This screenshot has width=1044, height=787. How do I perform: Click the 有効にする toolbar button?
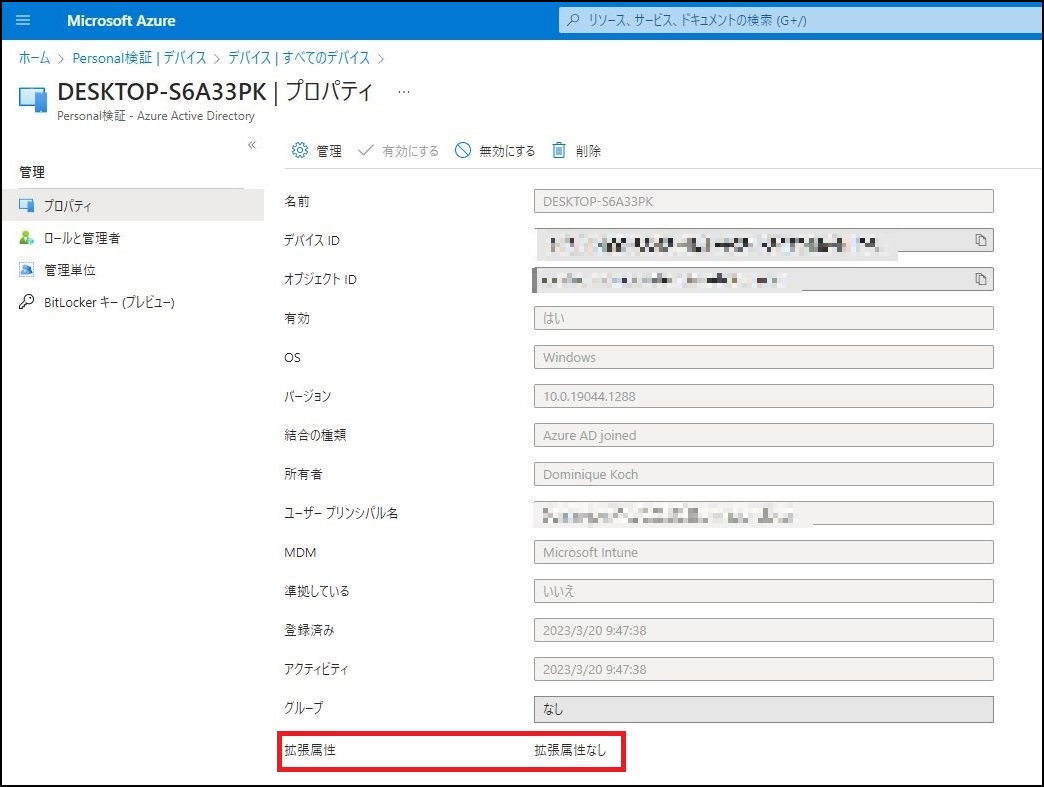pos(398,150)
